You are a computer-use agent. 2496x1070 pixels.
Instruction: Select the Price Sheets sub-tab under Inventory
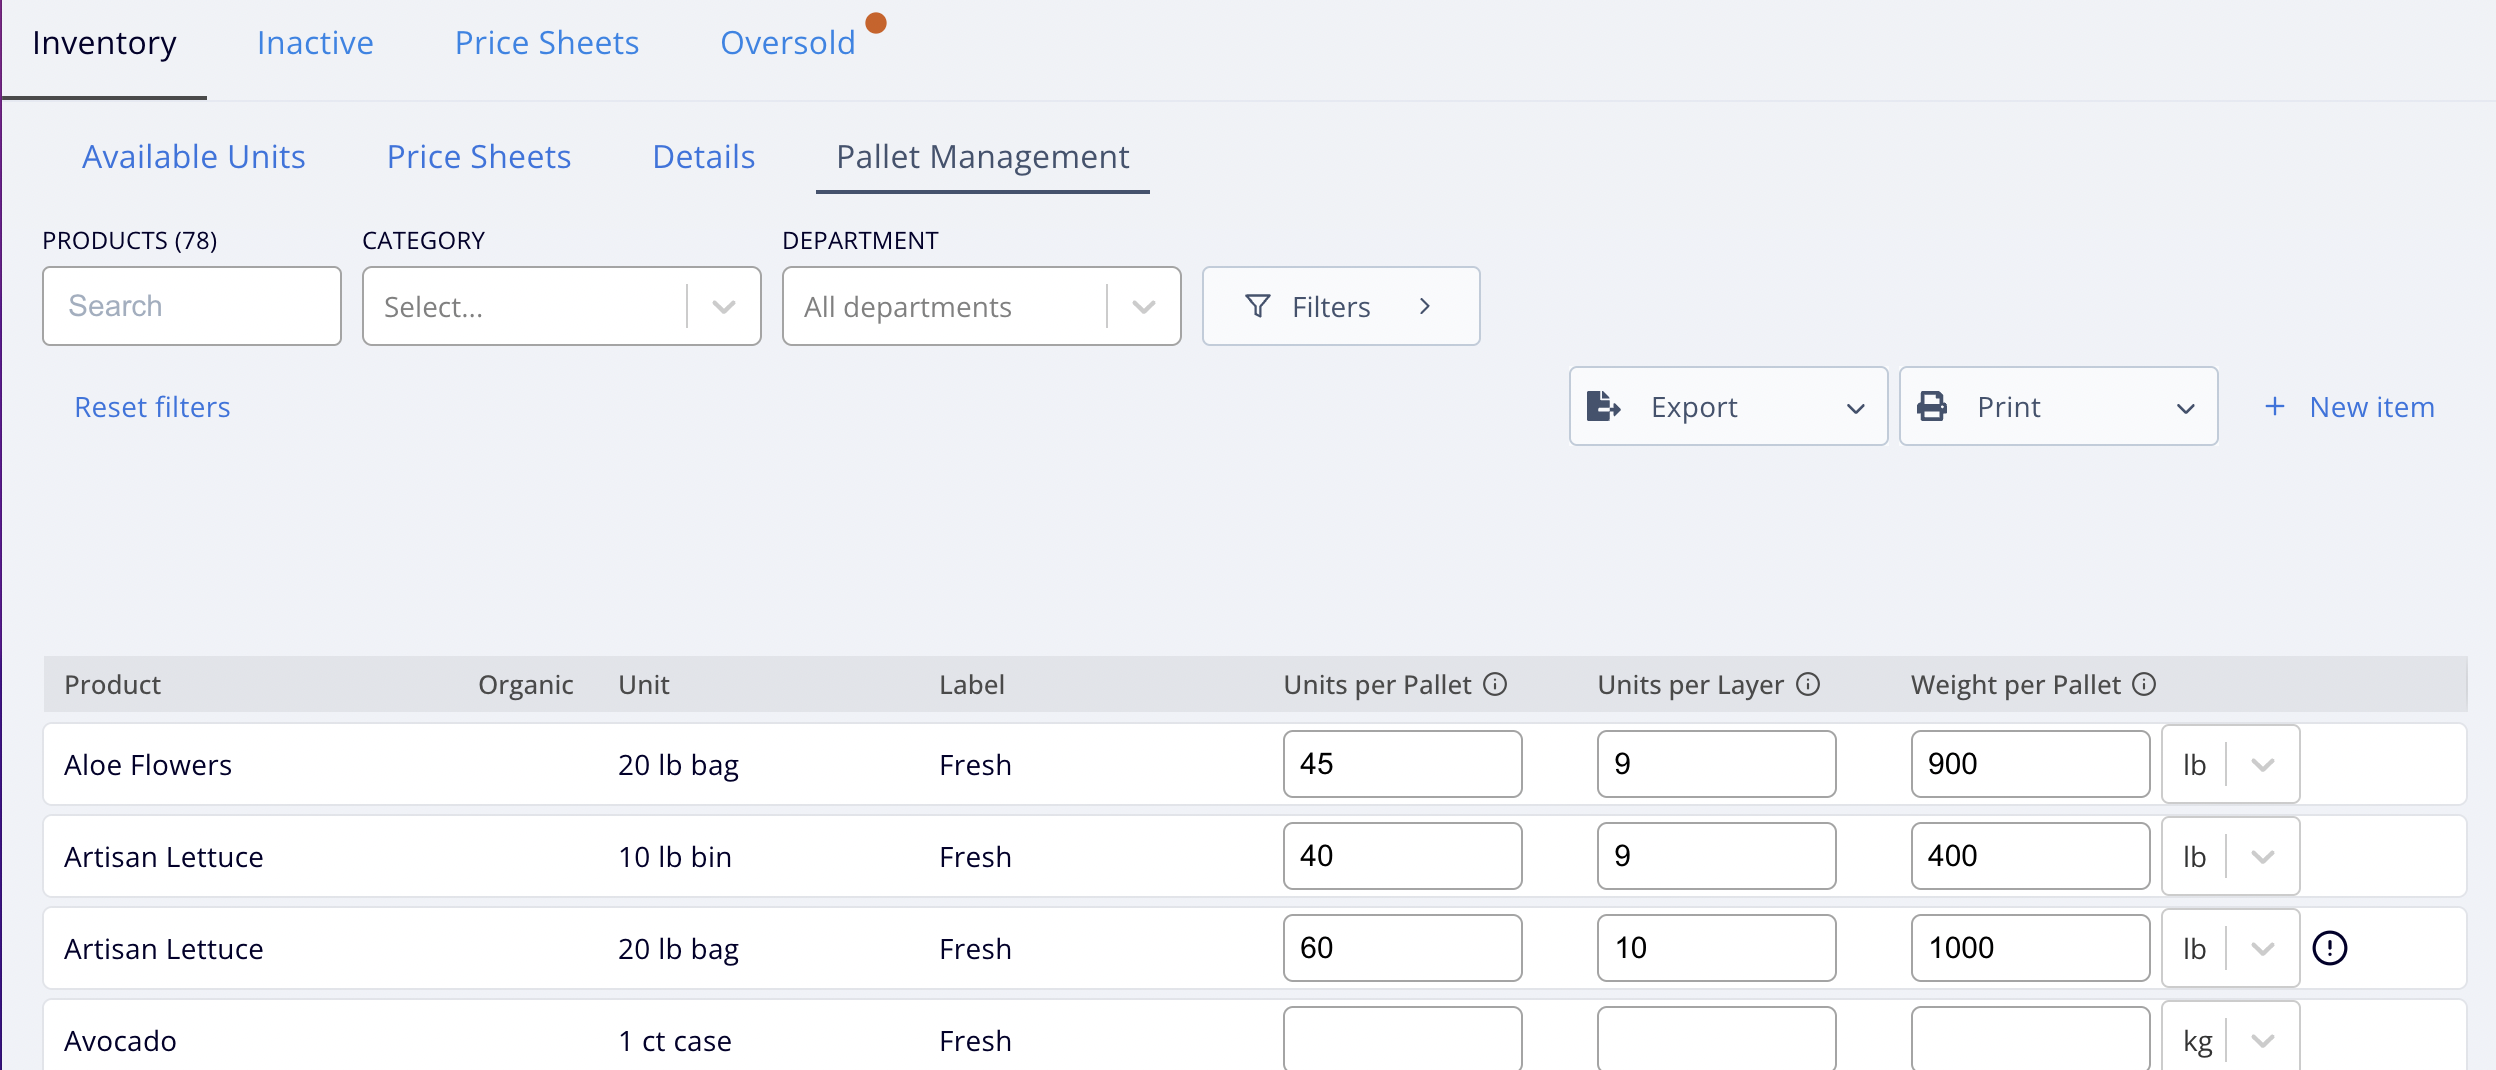[x=479, y=157]
